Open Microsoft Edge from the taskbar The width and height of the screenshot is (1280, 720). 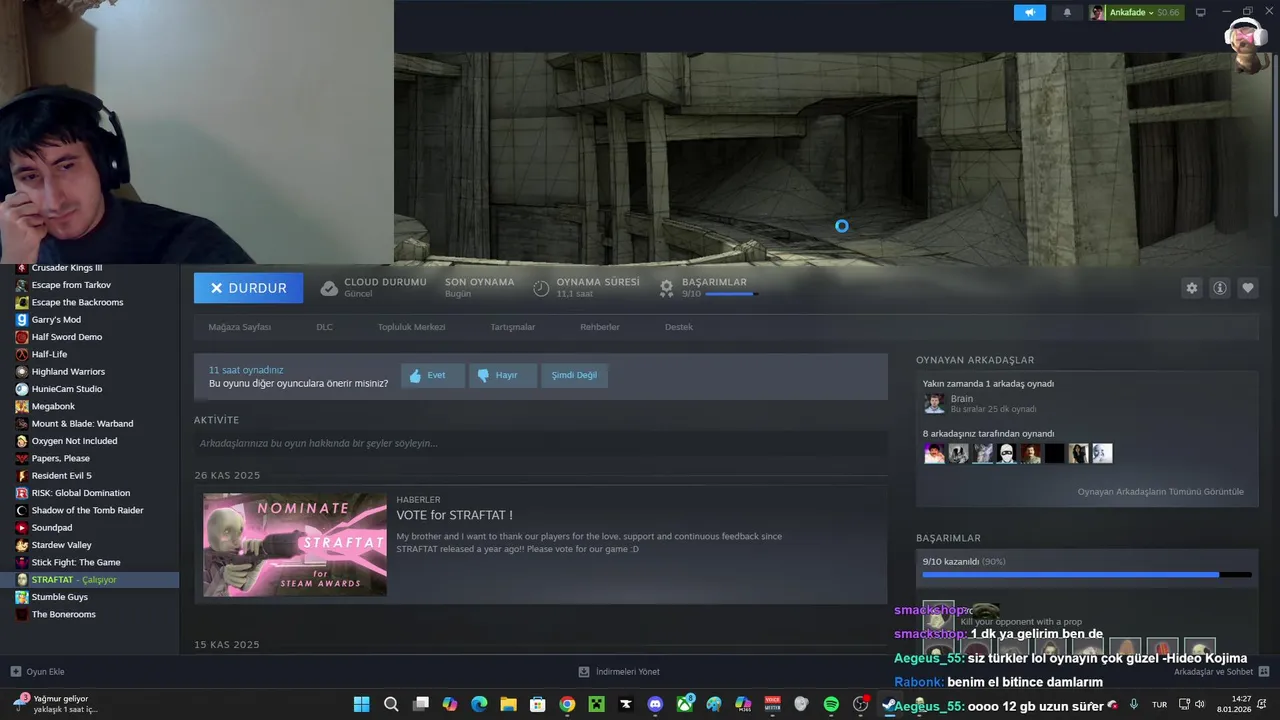[x=479, y=704]
